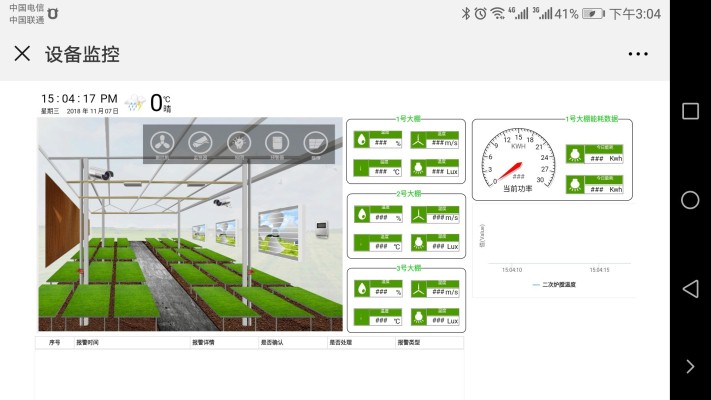Toggle the 二次炉膛温度 chart legend

pos(556,285)
